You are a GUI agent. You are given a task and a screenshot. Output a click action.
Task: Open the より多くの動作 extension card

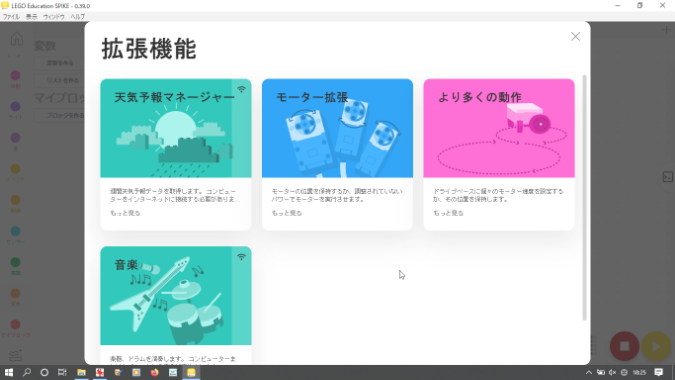click(x=499, y=154)
